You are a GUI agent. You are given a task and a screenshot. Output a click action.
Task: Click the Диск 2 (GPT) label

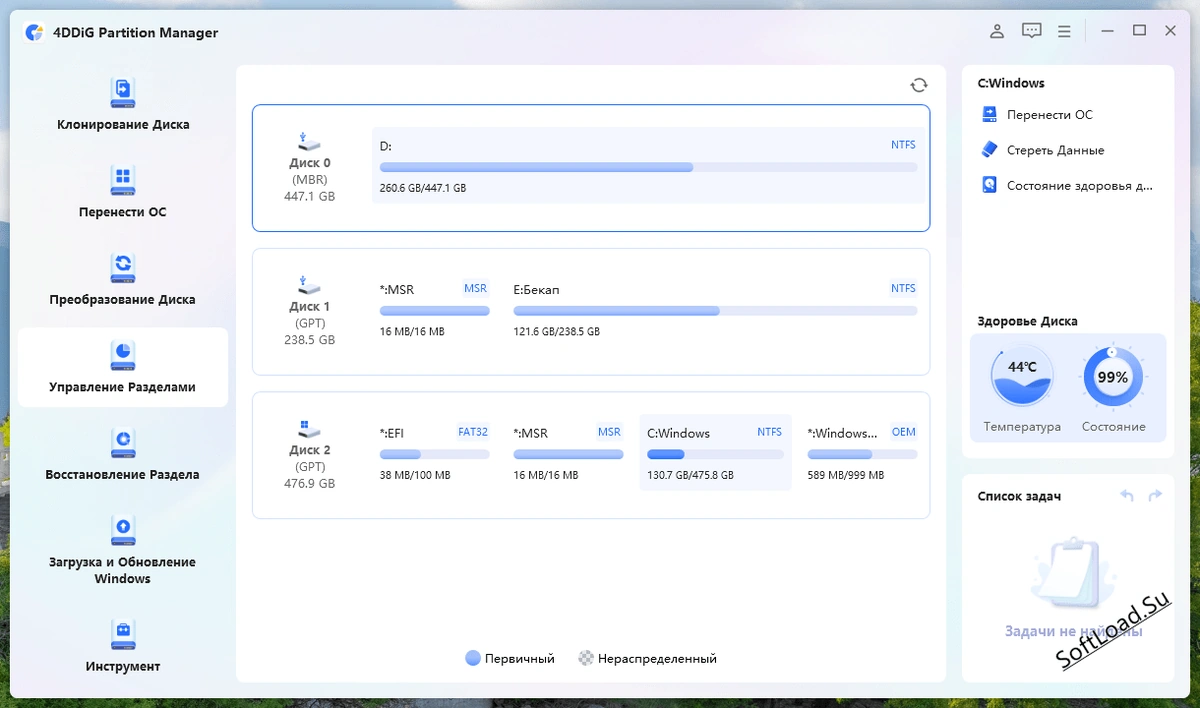point(310,458)
